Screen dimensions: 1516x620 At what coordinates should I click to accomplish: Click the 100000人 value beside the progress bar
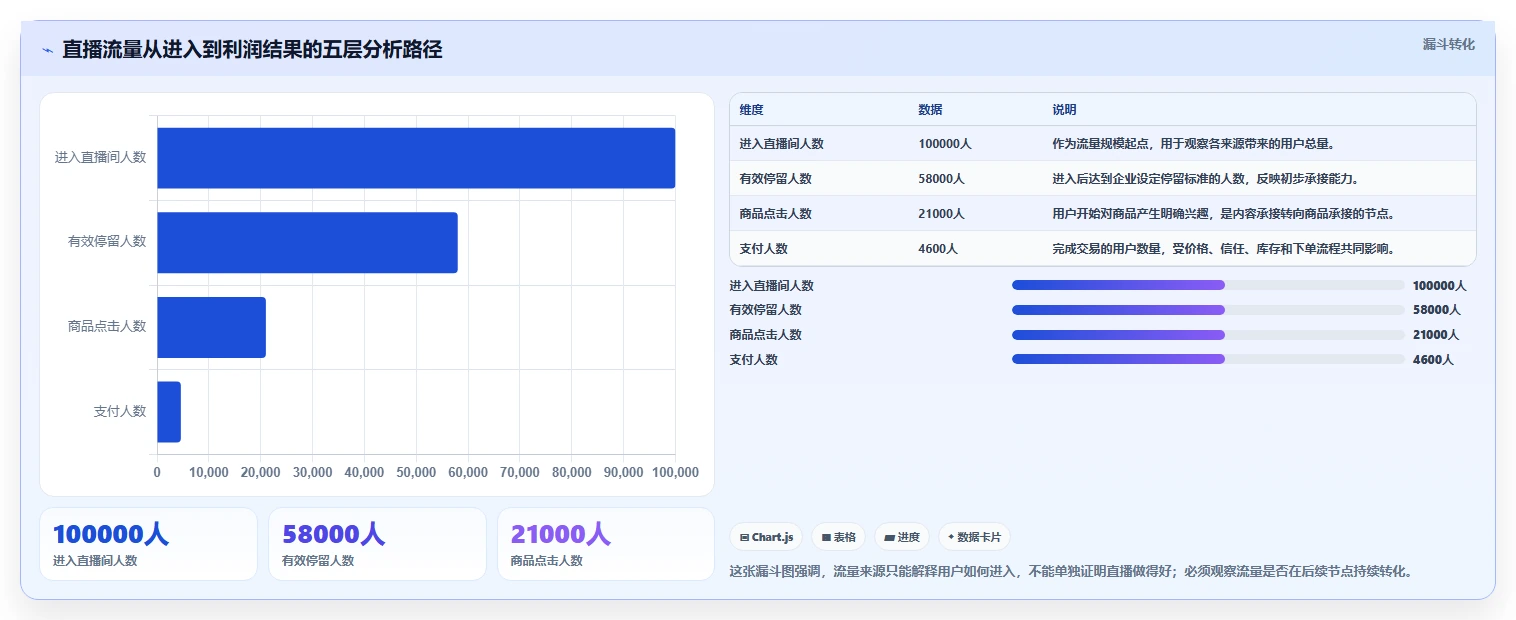click(1440, 286)
